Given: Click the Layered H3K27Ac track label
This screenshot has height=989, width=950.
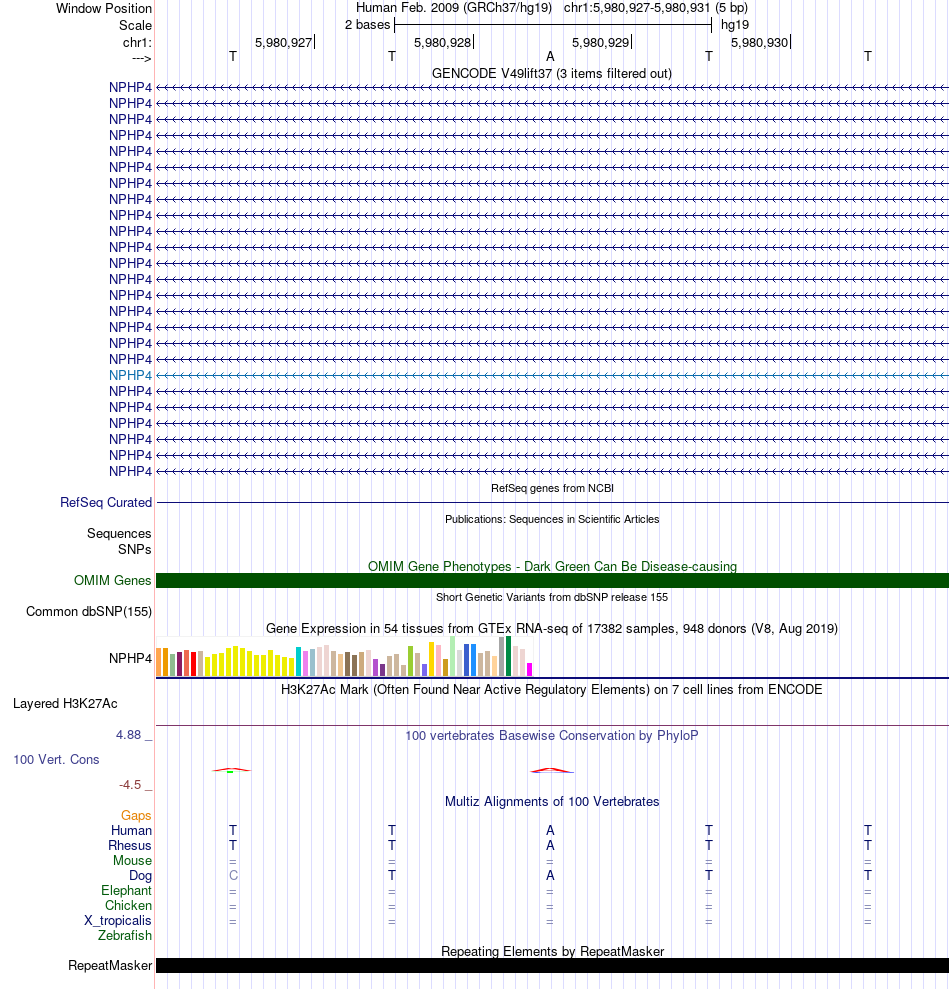Looking at the screenshot, I should point(65,704).
